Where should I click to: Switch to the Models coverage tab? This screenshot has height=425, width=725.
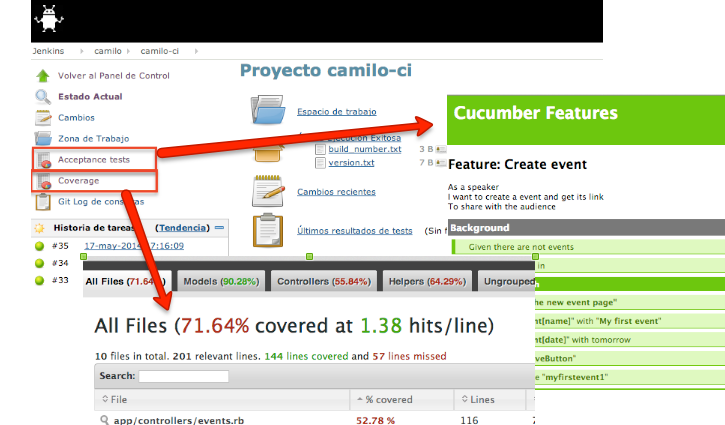(221, 283)
